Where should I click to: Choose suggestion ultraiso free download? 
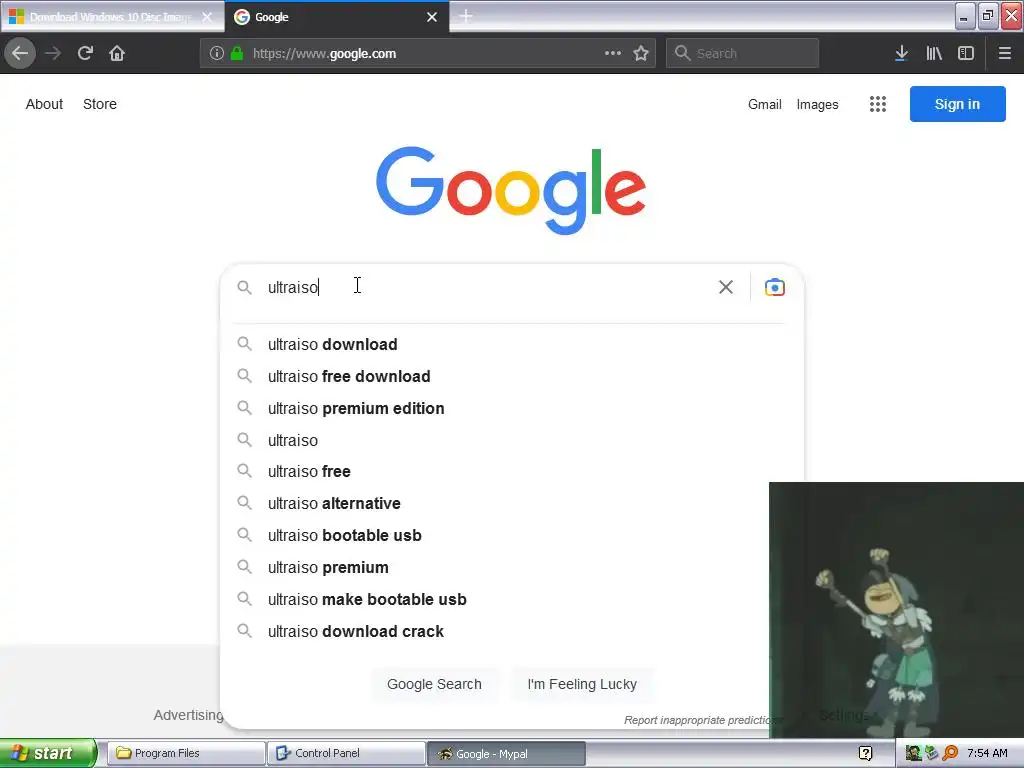point(511,376)
